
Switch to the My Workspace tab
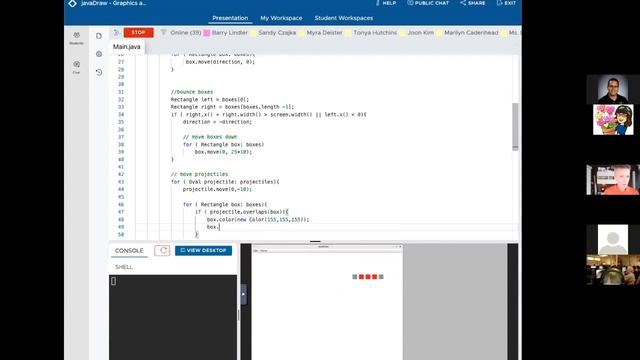tap(281, 18)
